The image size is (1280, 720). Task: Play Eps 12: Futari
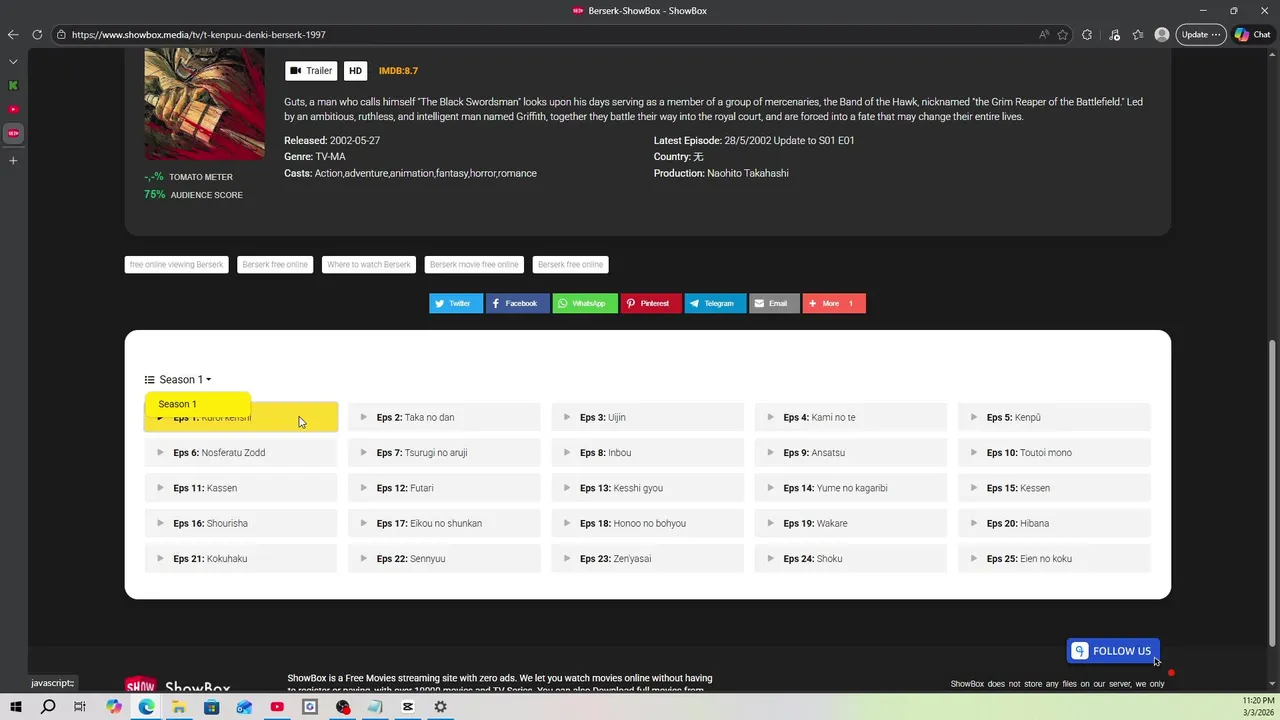445,488
